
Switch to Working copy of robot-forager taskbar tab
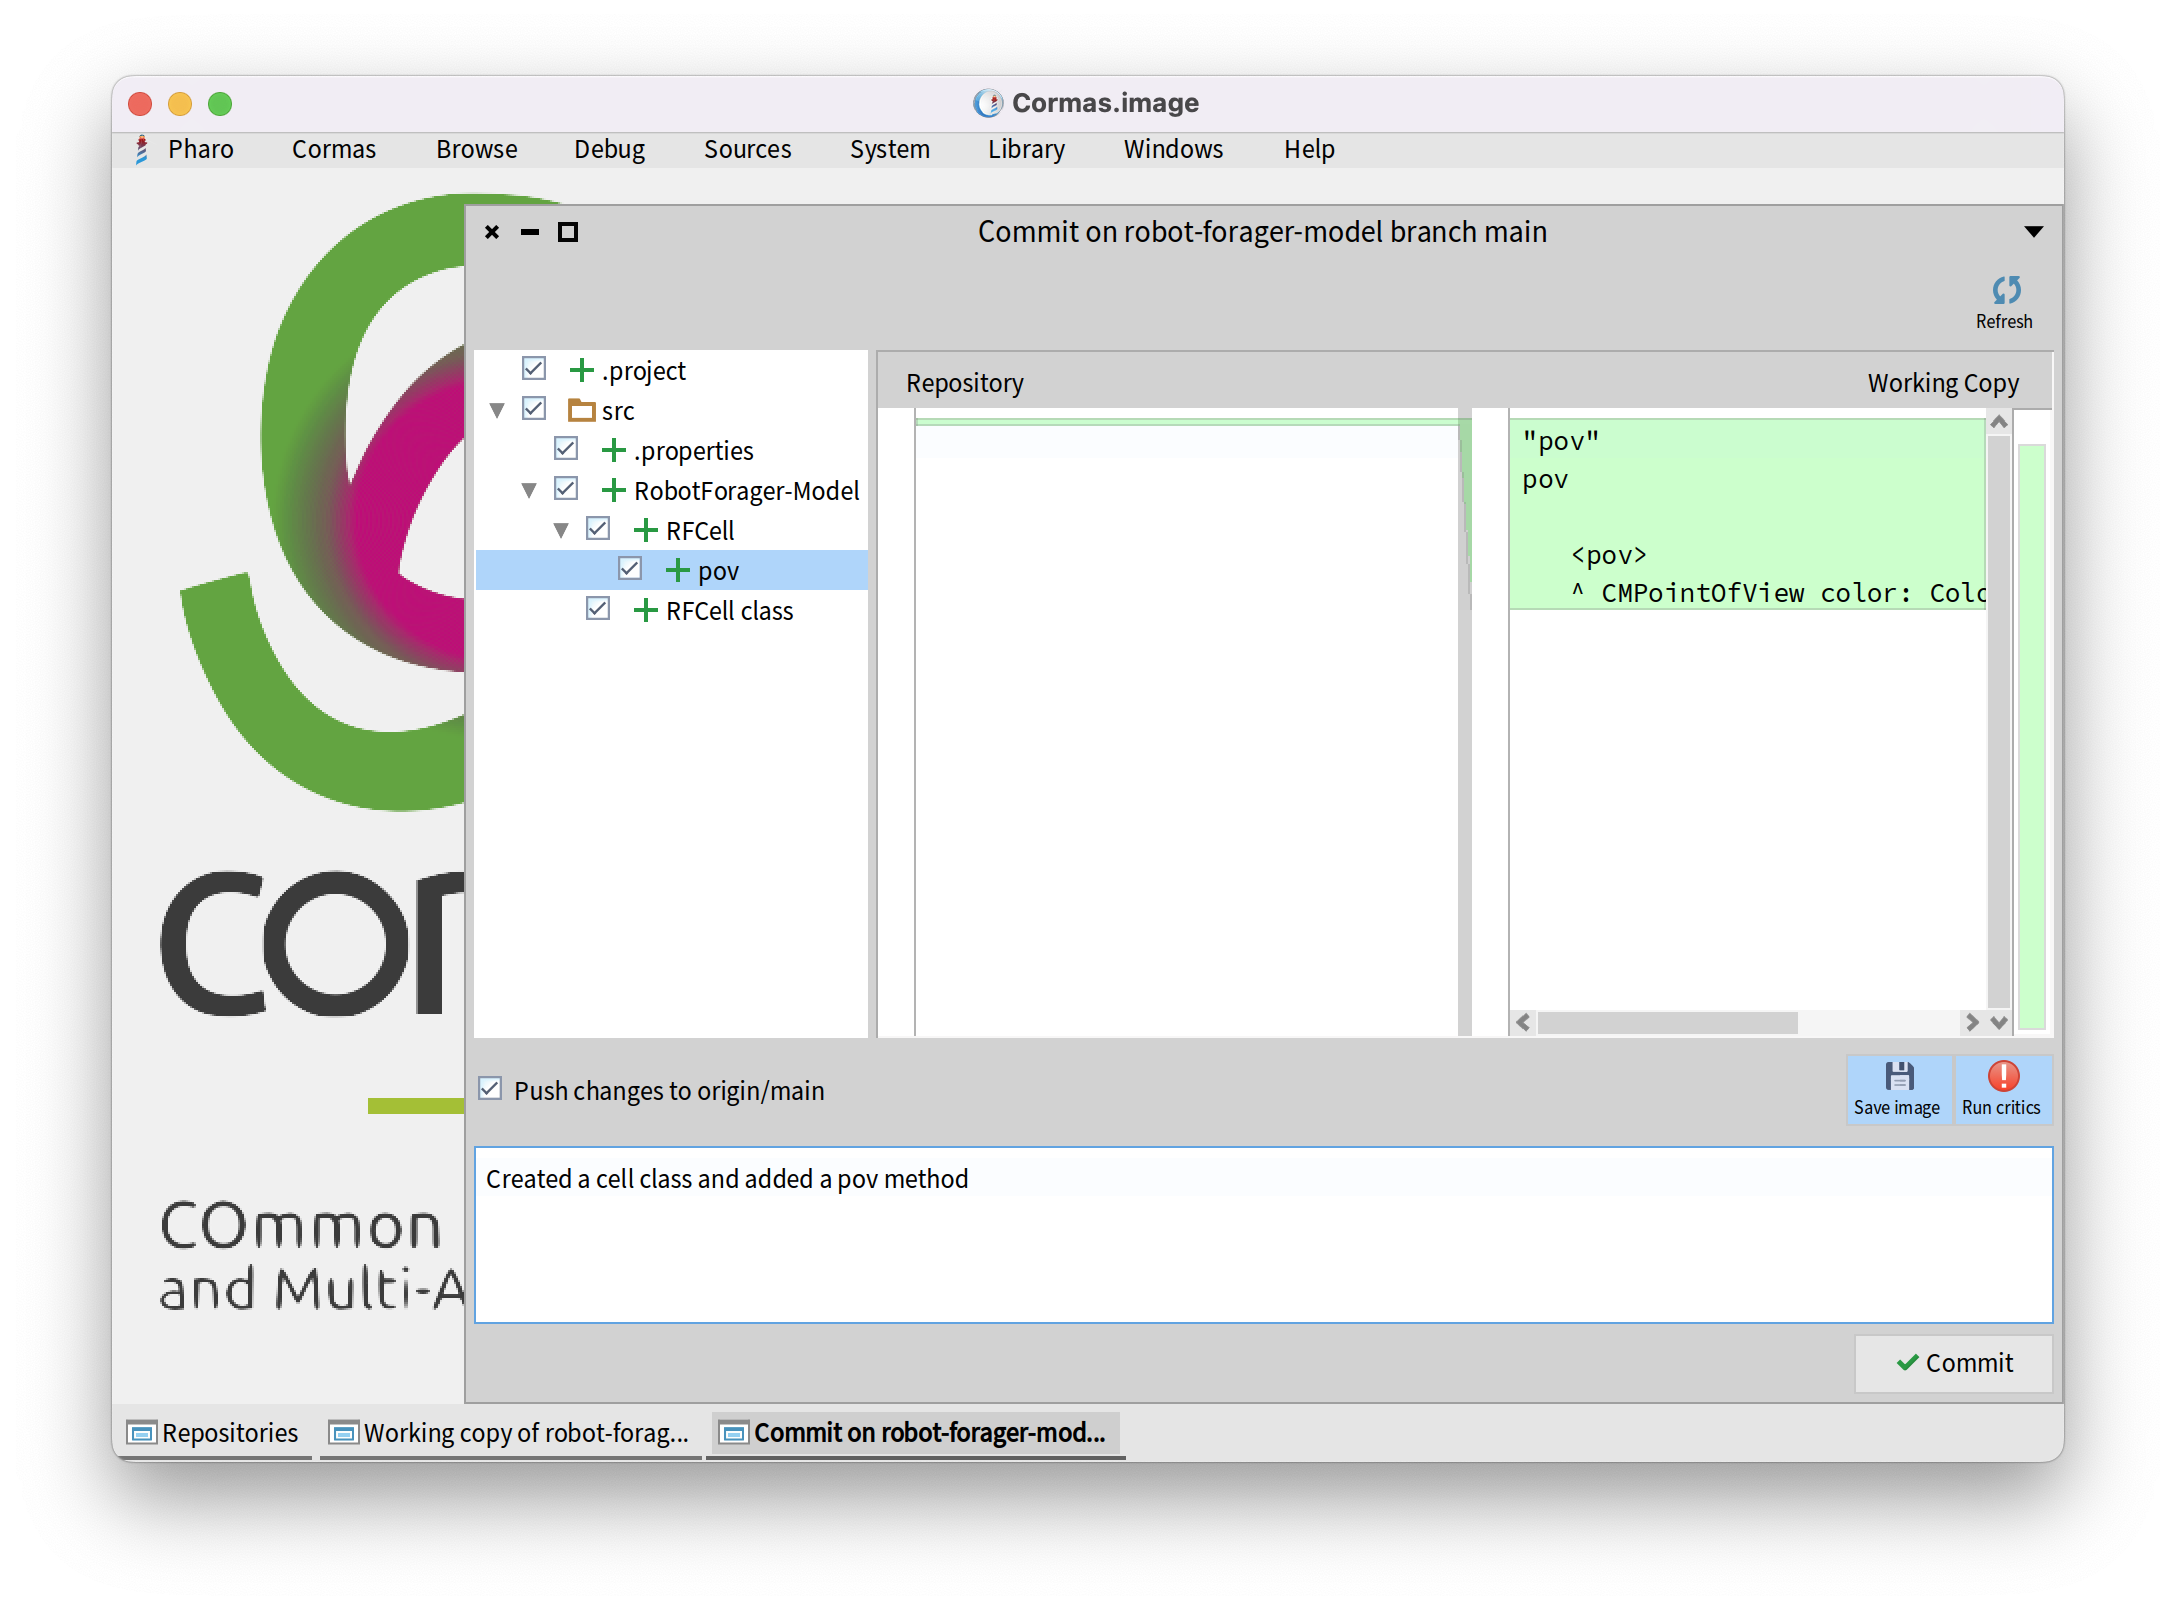(512, 1433)
